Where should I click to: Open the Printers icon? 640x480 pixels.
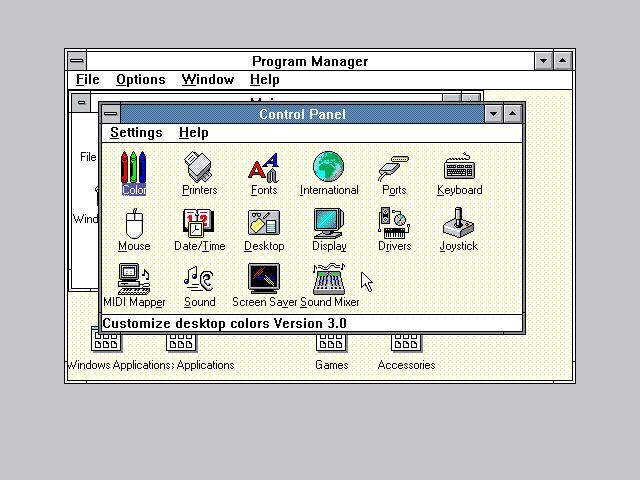click(199, 167)
